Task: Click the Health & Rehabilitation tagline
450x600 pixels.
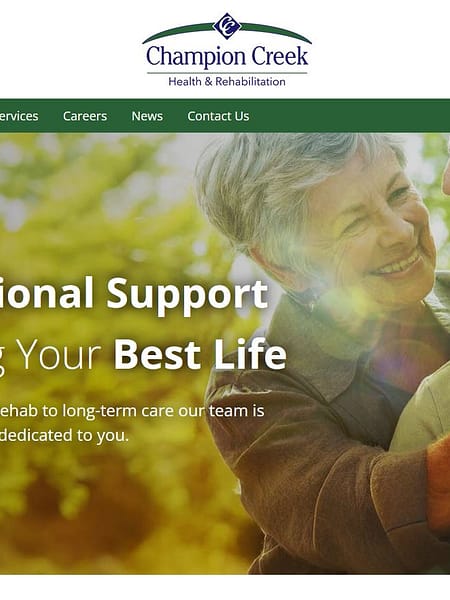Action: tap(227, 82)
